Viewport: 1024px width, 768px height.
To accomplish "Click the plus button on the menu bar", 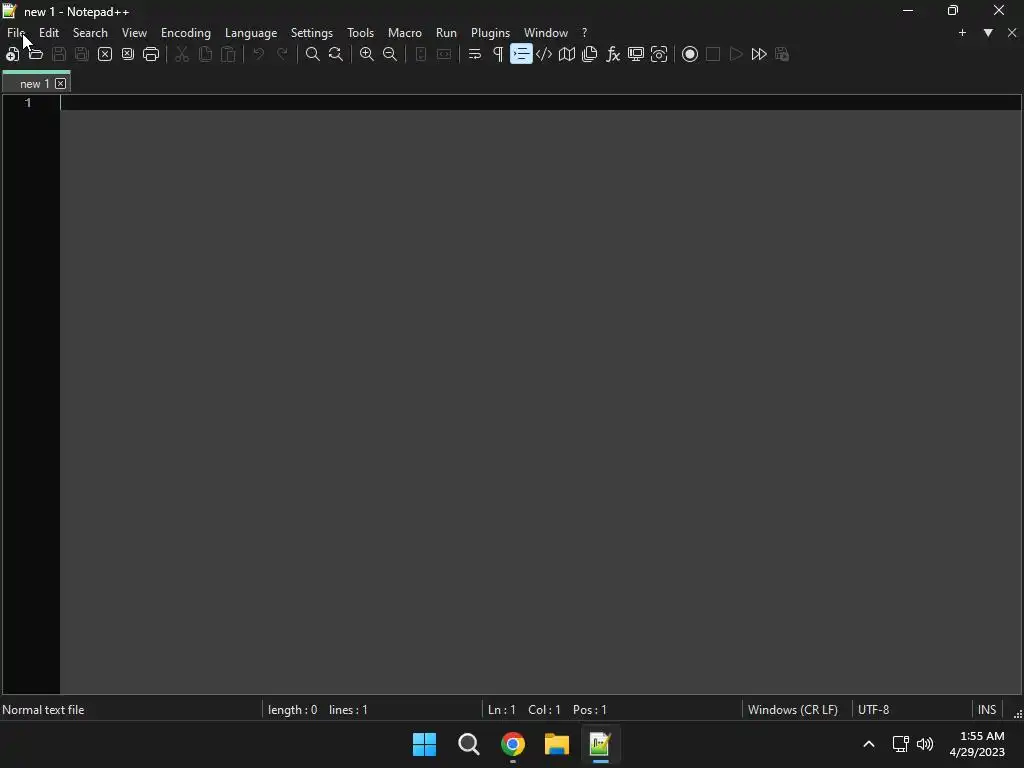I will 962,33.
